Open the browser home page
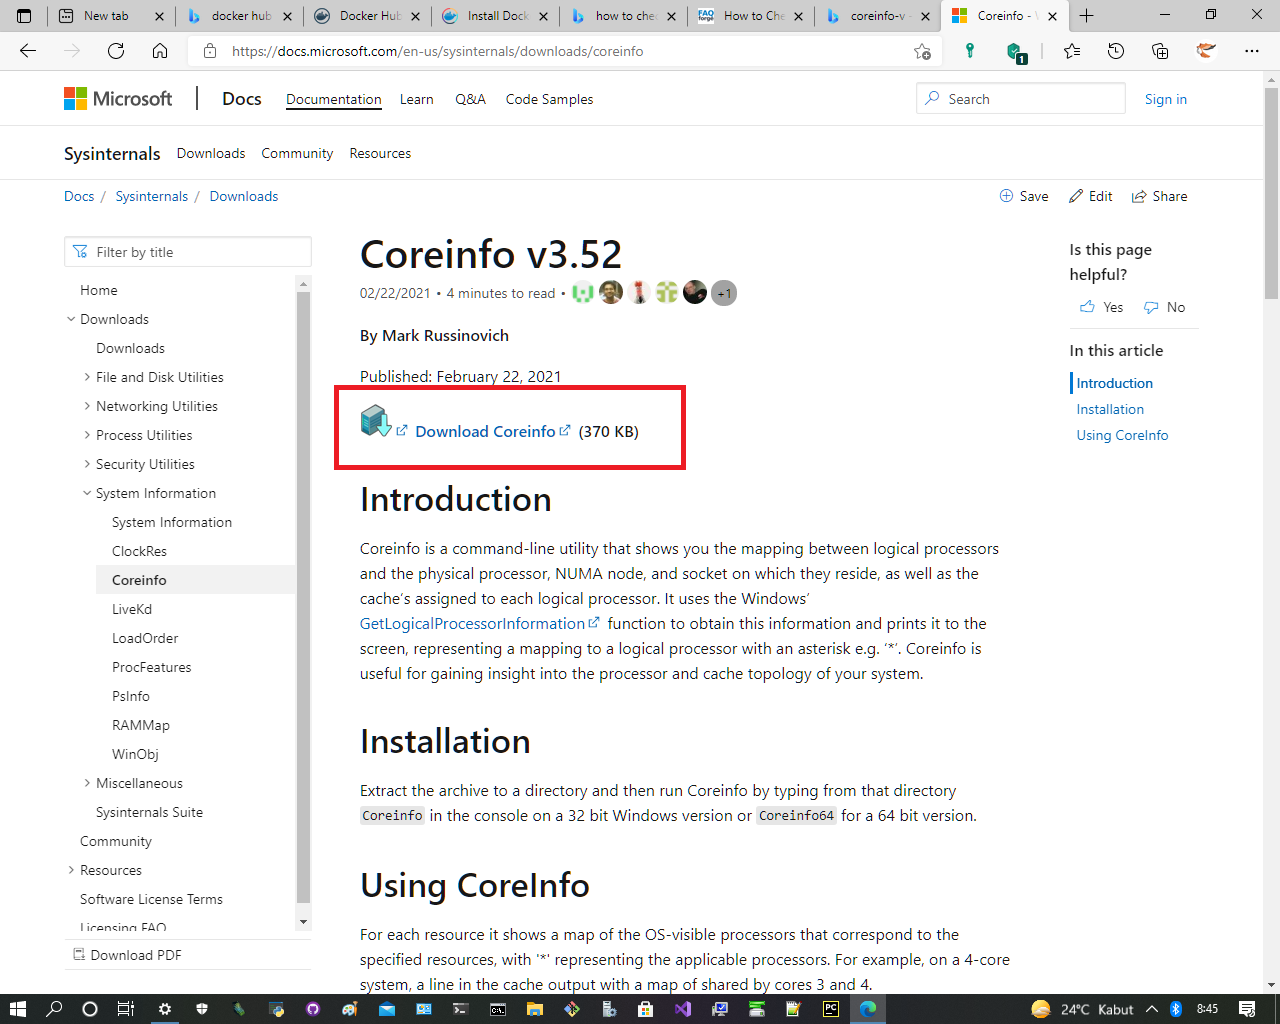The height and width of the screenshot is (1024, 1280). coord(160,51)
